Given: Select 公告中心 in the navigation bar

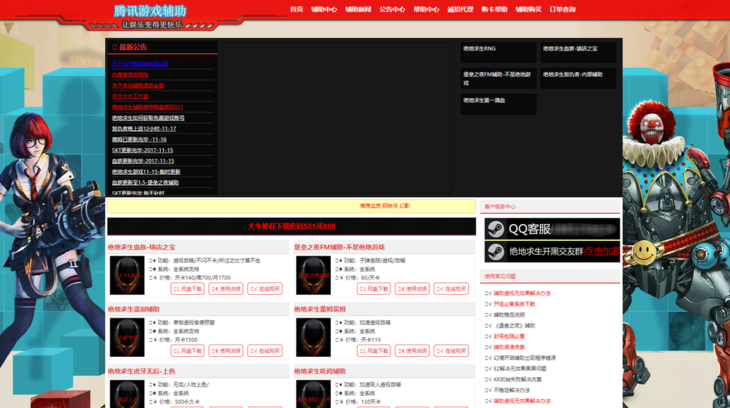Looking at the screenshot, I should (392, 9).
